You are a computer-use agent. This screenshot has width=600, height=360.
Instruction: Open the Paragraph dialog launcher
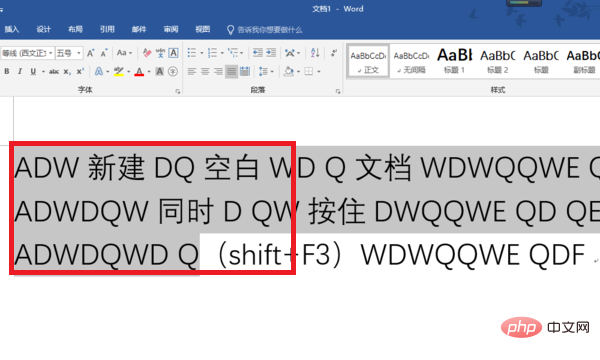click(338, 91)
